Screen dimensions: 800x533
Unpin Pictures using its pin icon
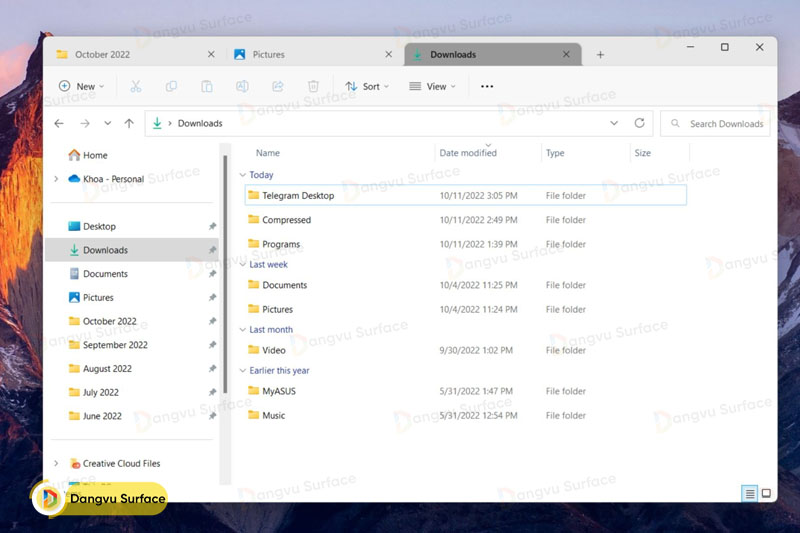[212, 297]
